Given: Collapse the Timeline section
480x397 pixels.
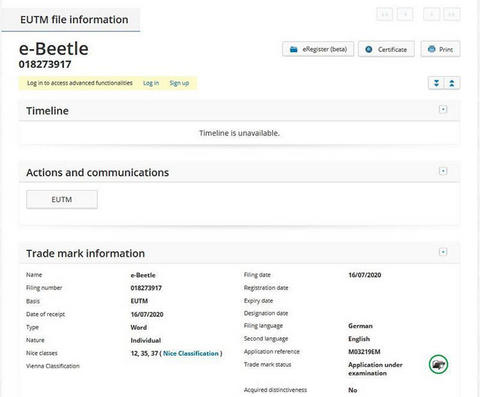Looking at the screenshot, I should [443, 109].
